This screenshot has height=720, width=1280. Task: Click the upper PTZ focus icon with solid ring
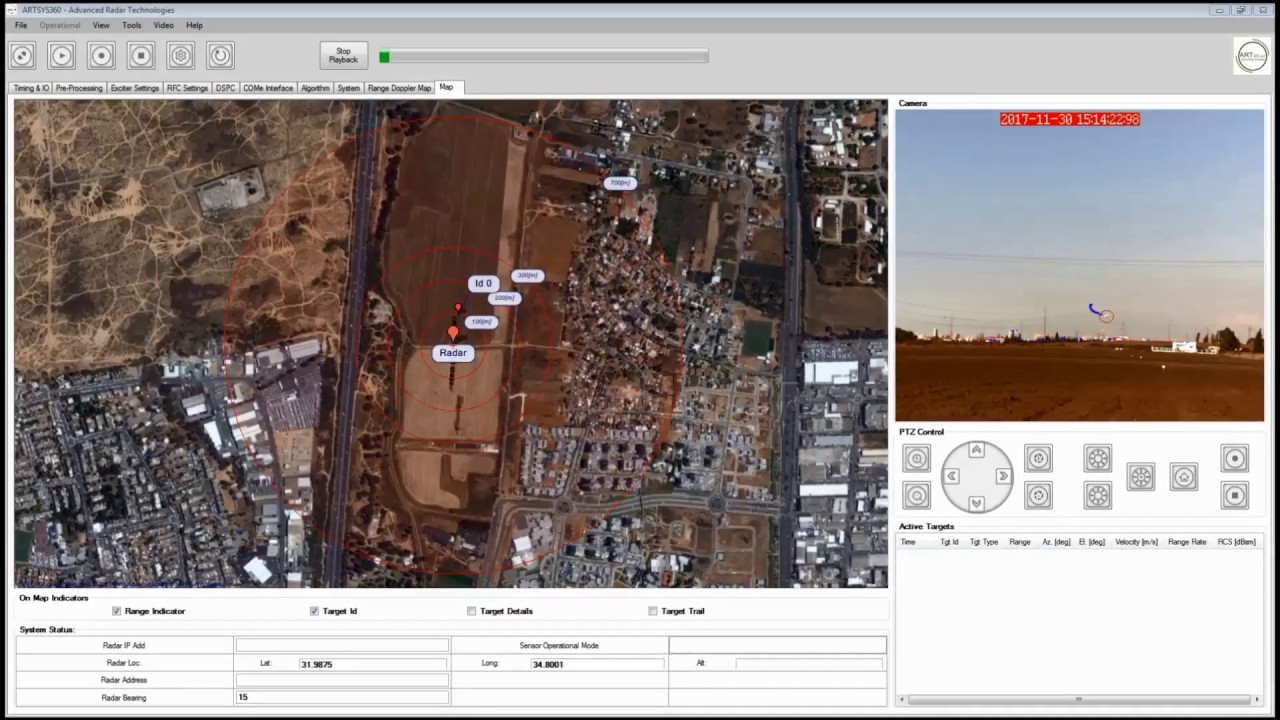[x=1038, y=459]
